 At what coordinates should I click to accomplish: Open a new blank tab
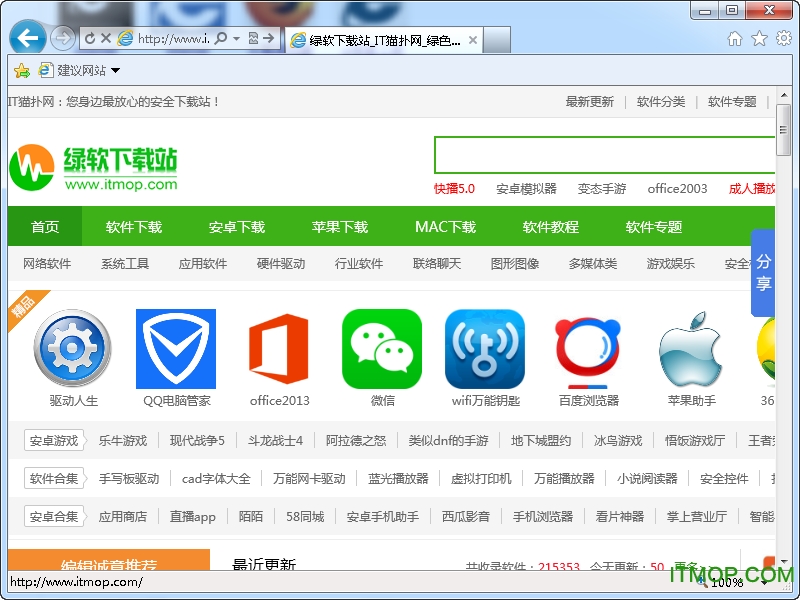point(496,40)
